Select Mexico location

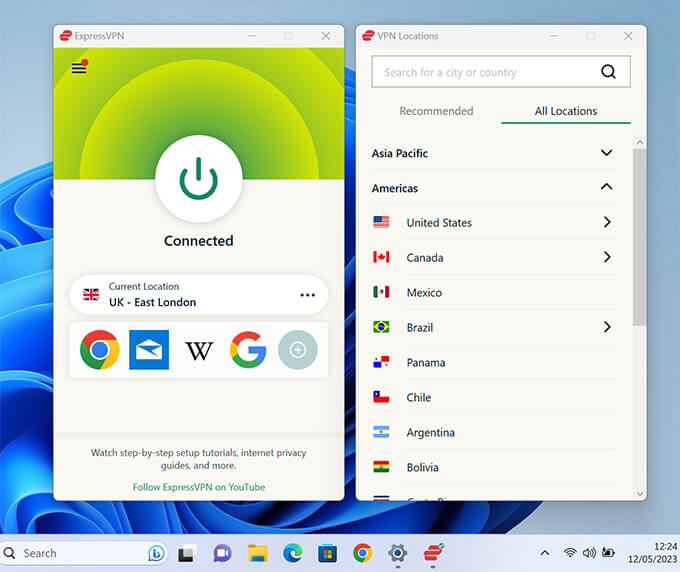(x=493, y=292)
